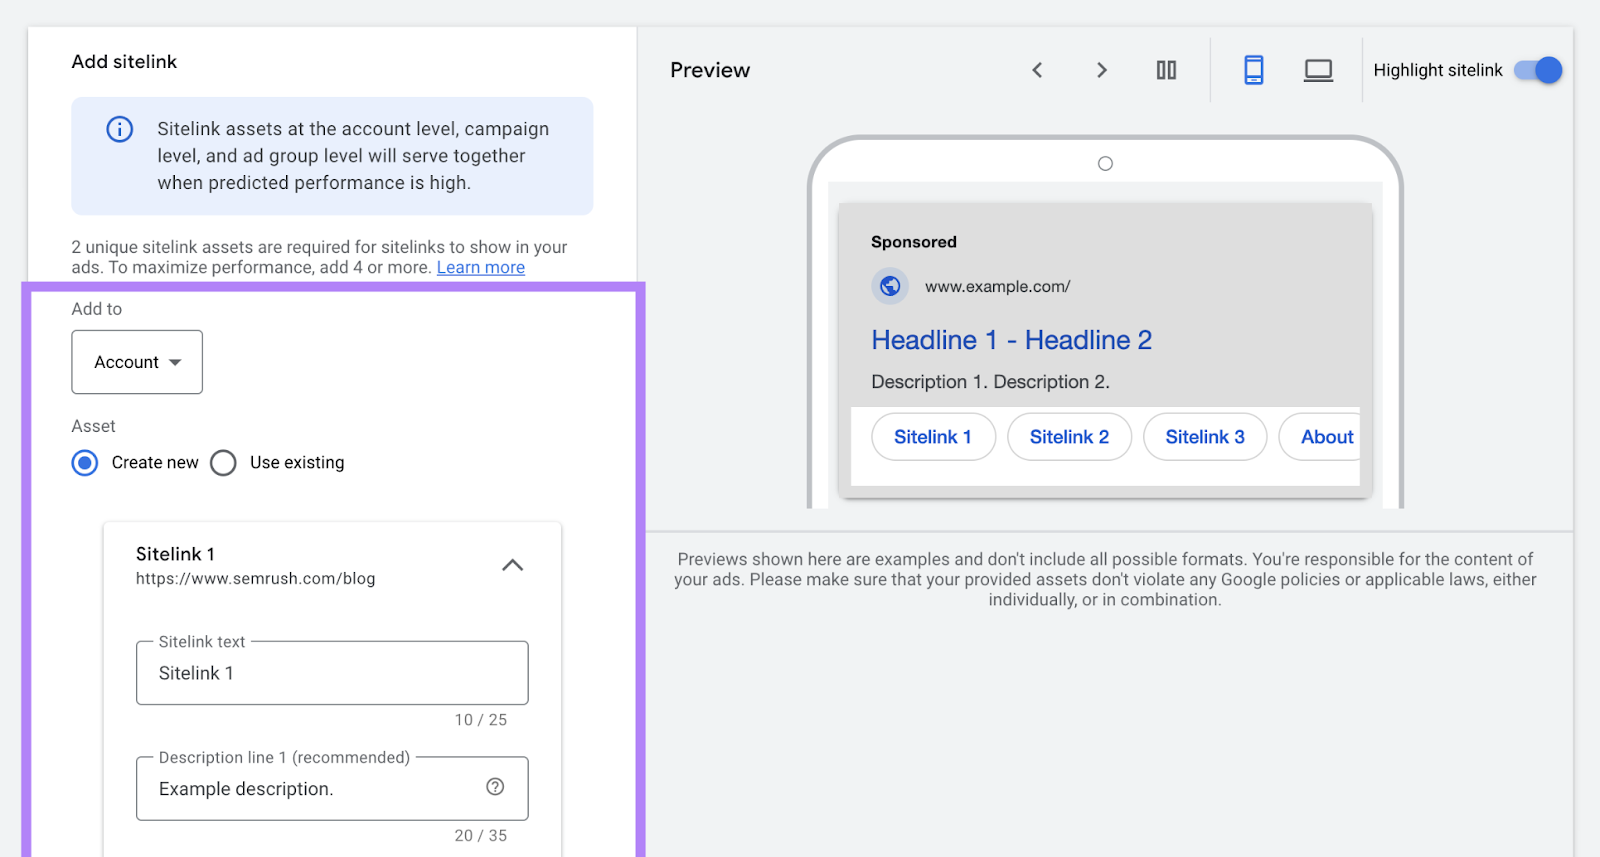Click the About chip in the preview

[1320, 437]
